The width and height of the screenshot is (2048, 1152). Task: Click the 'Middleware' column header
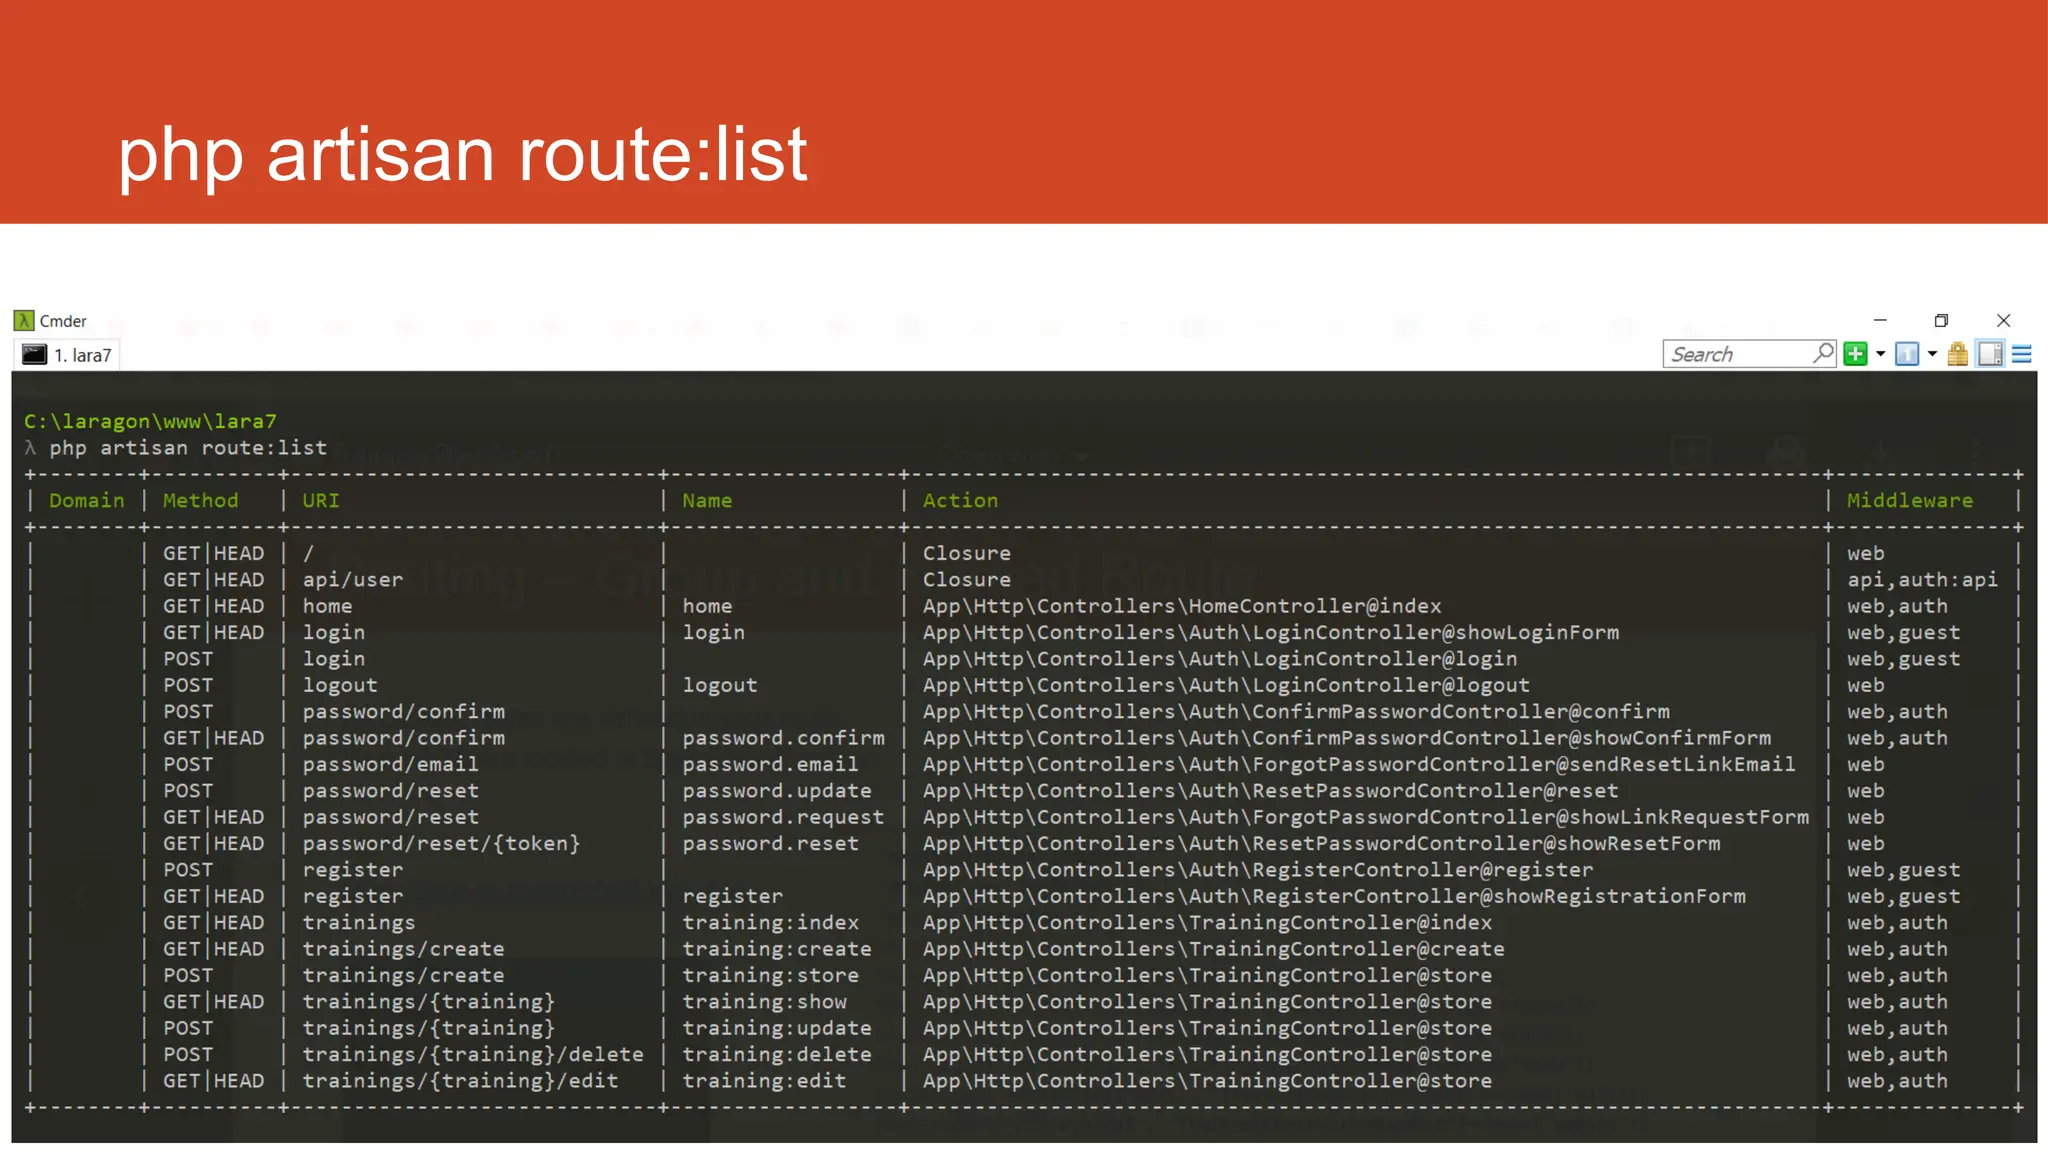click(1910, 500)
